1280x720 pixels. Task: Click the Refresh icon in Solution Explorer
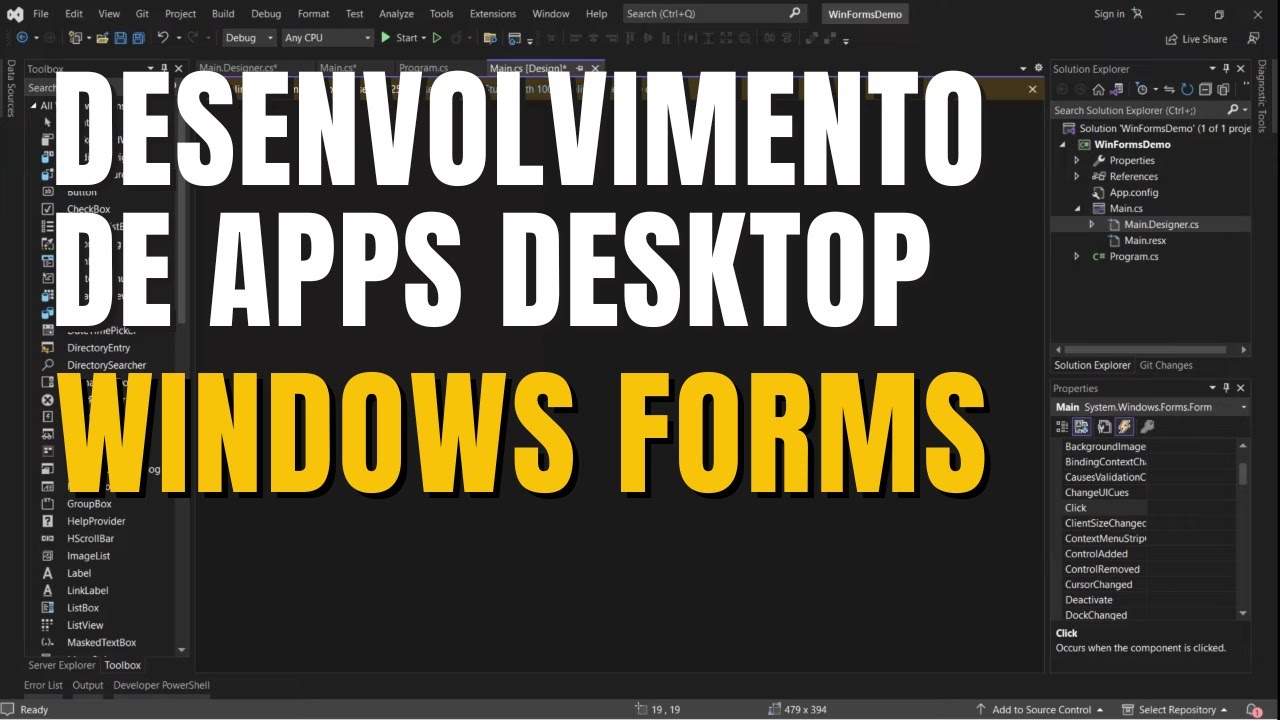tap(1187, 89)
